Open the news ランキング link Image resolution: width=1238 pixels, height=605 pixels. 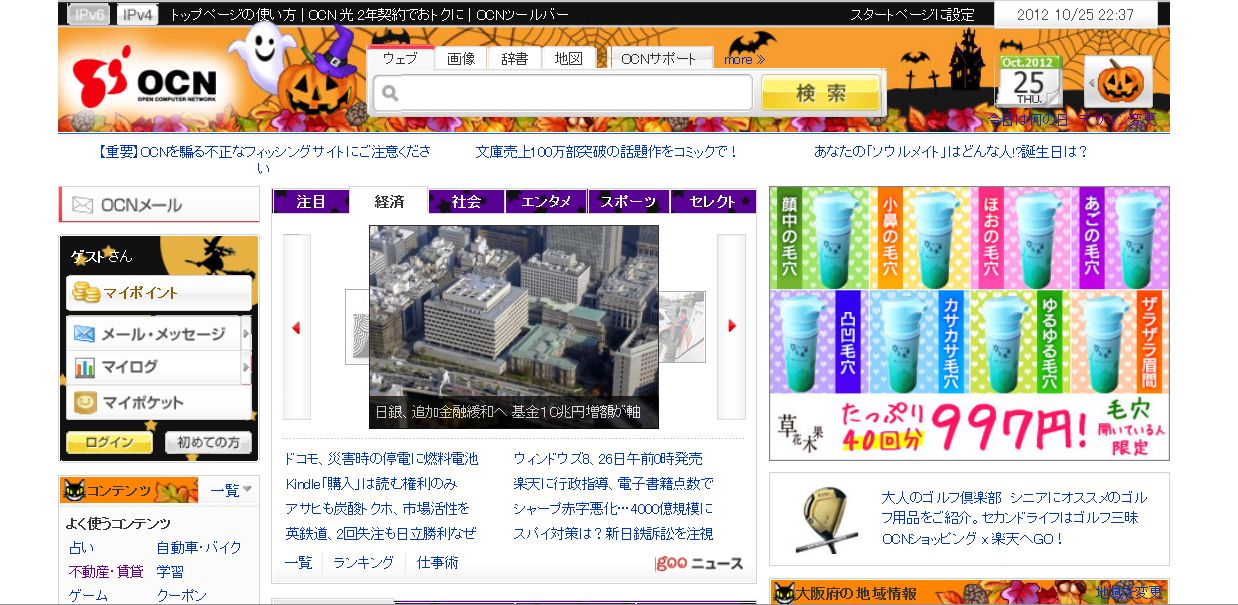pyautogui.click(x=363, y=563)
